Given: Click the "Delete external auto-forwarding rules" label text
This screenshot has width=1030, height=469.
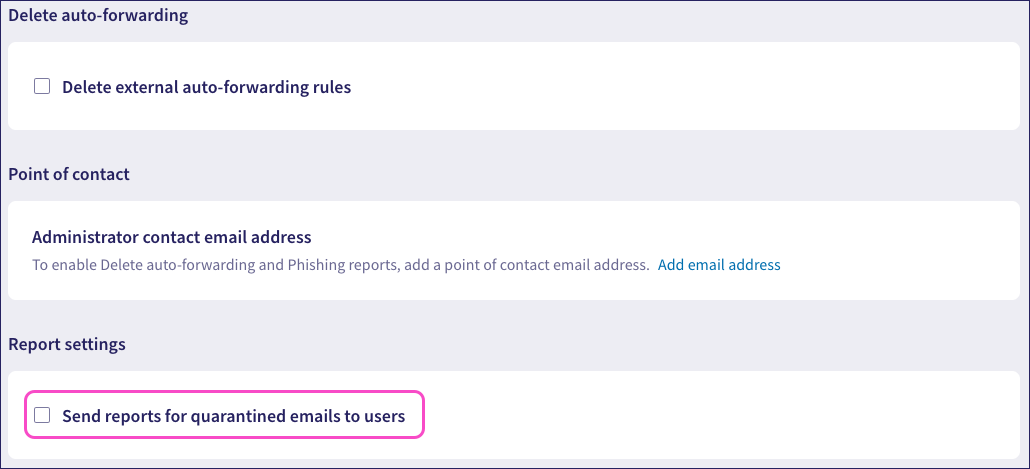Looking at the screenshot, I should pyautogui.click(x=206, y=87).
